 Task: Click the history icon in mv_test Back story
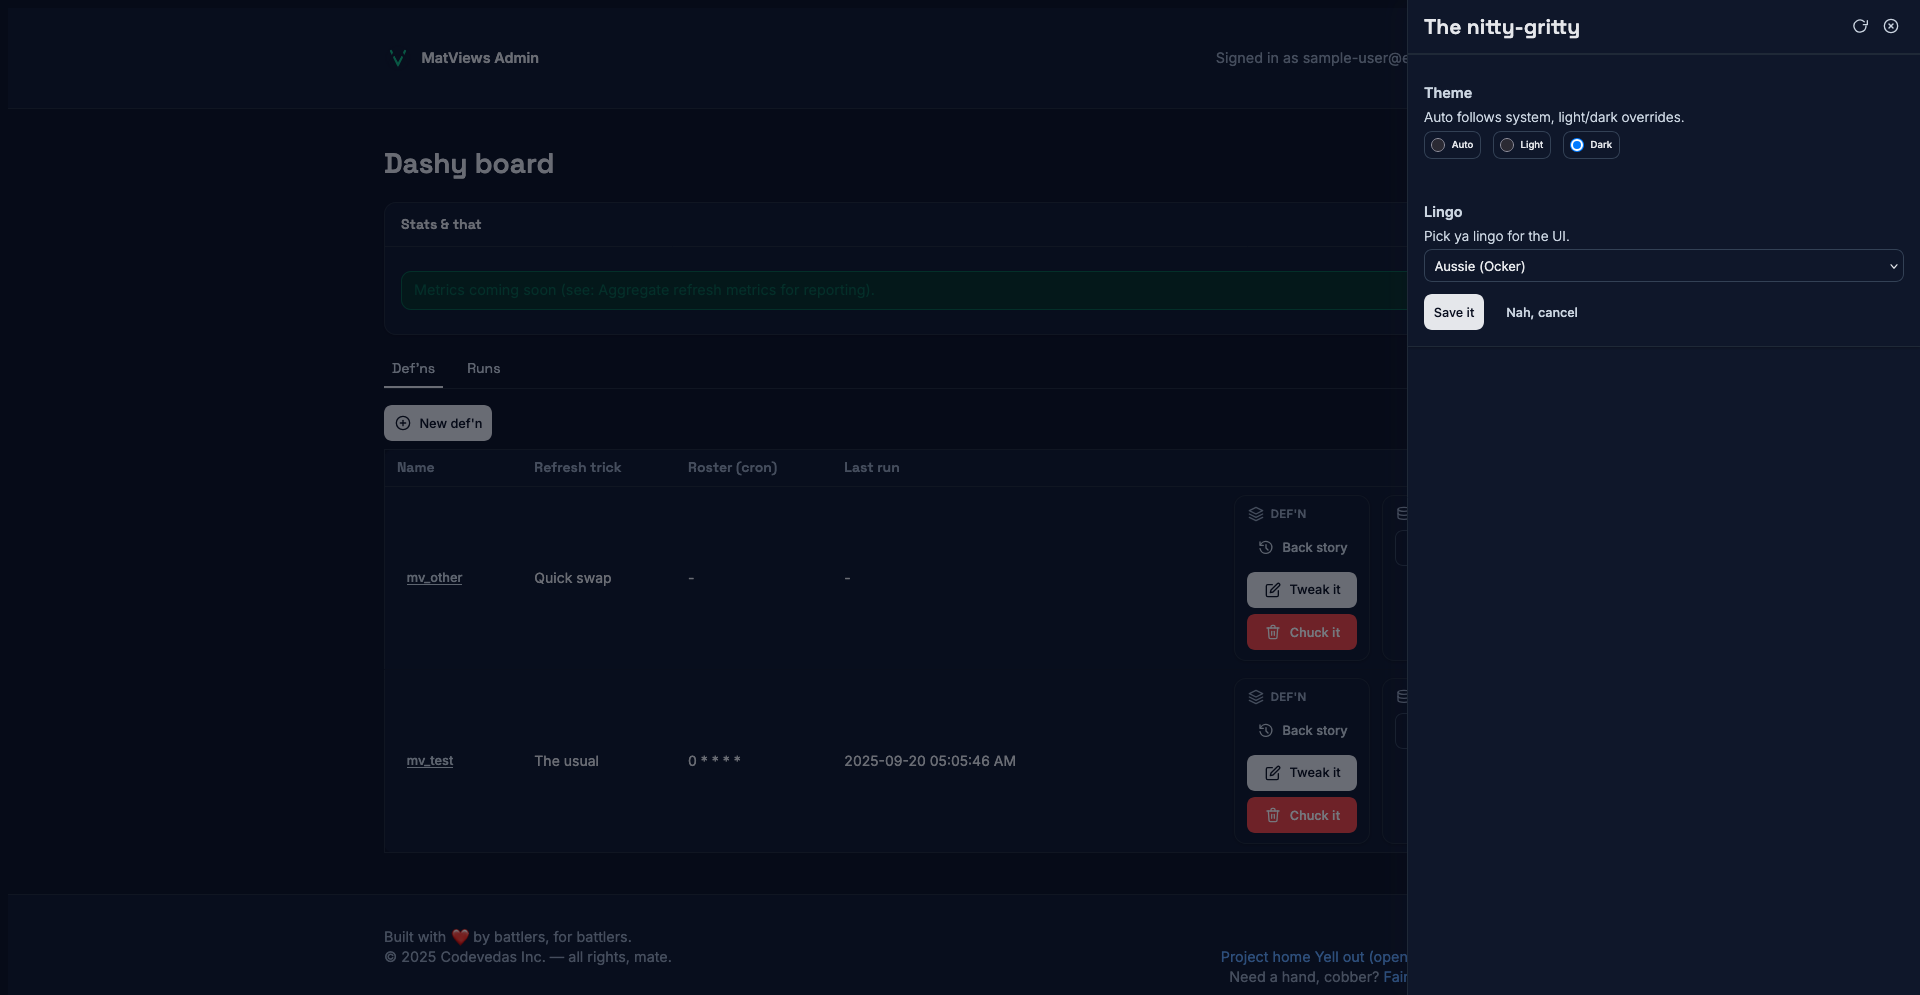[x=1266, y=731]
